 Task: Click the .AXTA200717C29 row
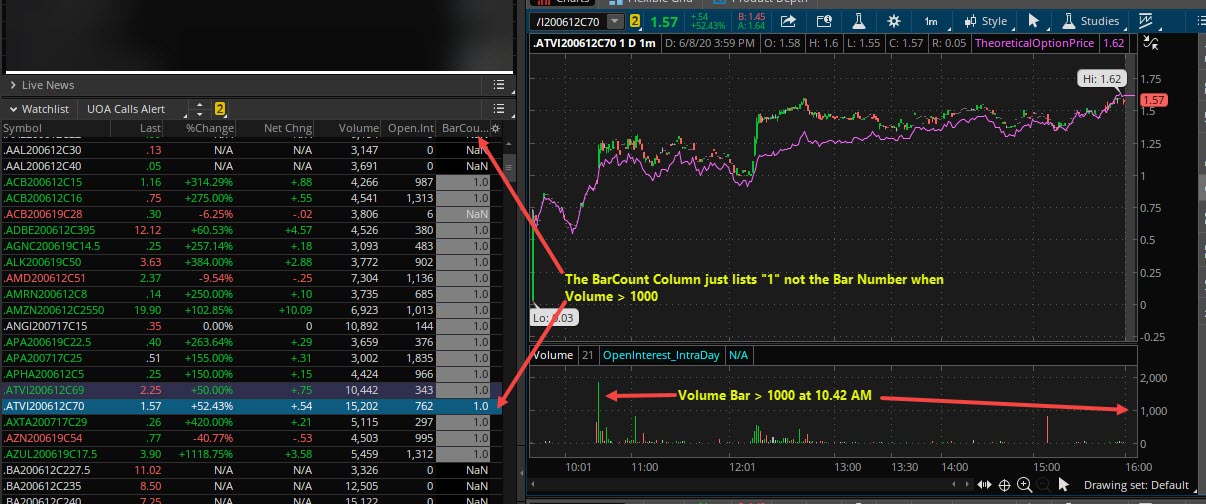250,422
